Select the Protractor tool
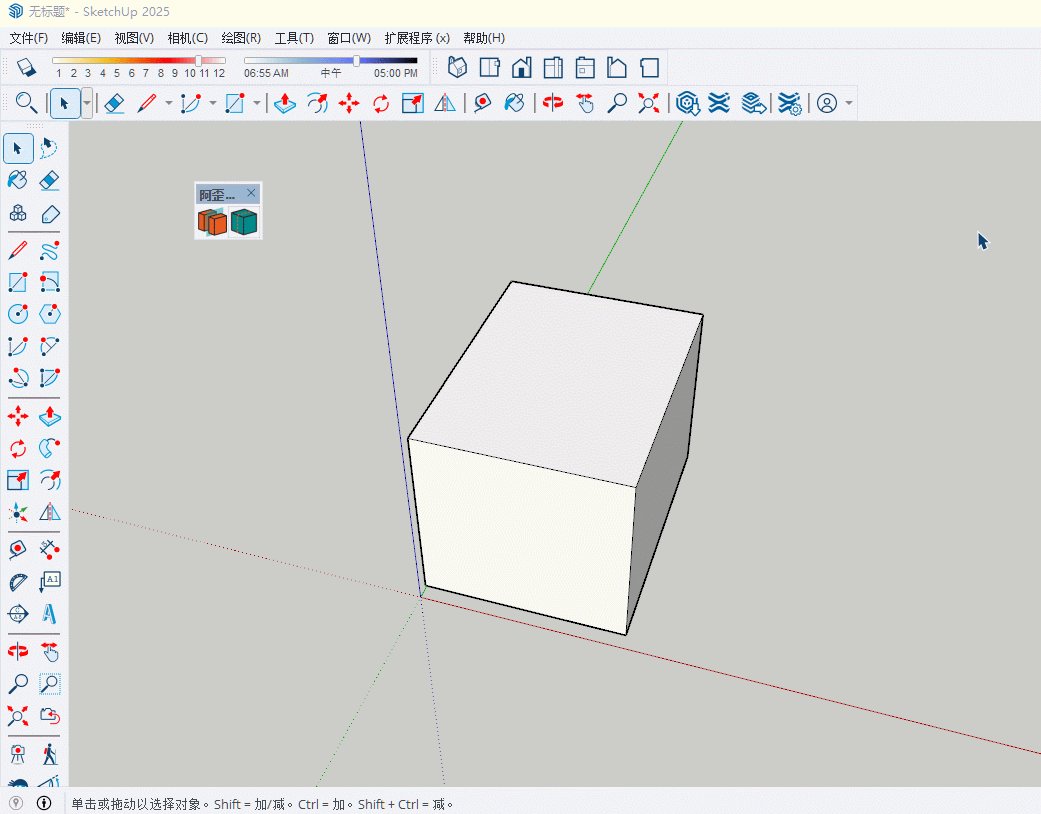The width and height of the screenshot is (1041, 814). (17, 582)
